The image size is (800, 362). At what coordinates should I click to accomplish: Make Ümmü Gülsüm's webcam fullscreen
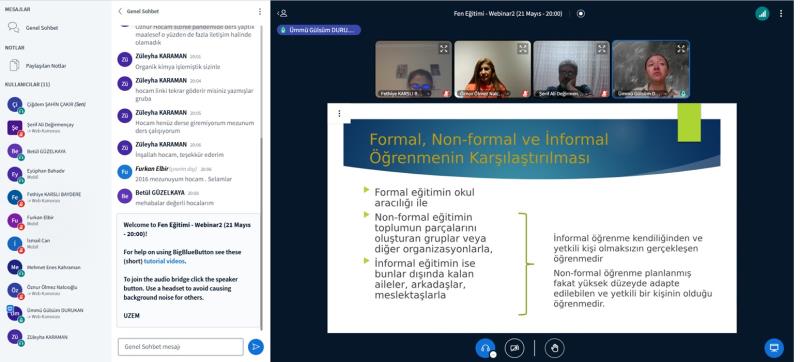point(681,49)
